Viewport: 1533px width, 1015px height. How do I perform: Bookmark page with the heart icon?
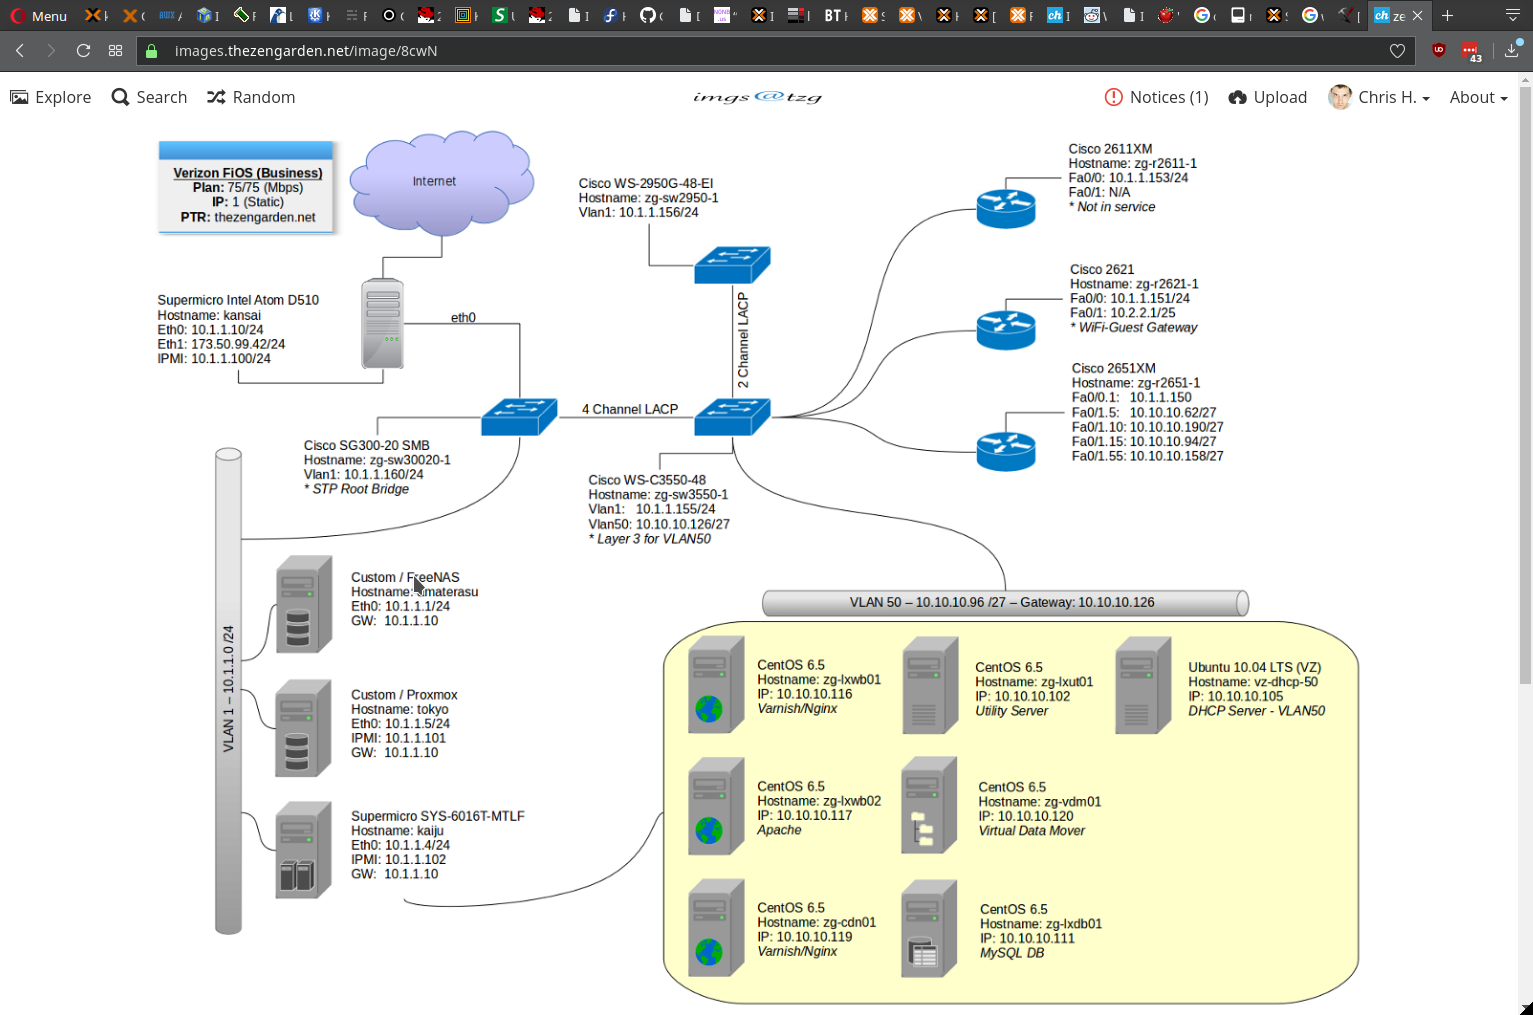pyautogui.click(x=1397, y=51)
